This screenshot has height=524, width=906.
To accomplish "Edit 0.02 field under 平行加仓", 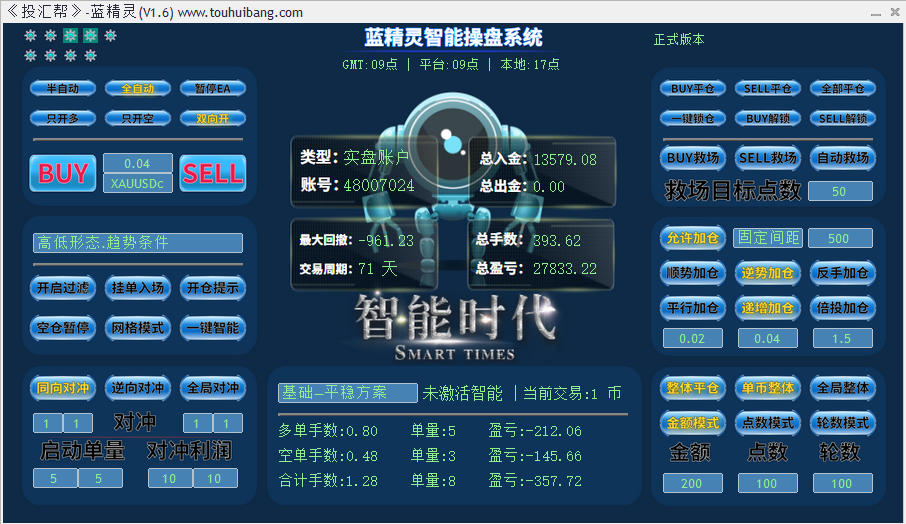I will 693,339.
